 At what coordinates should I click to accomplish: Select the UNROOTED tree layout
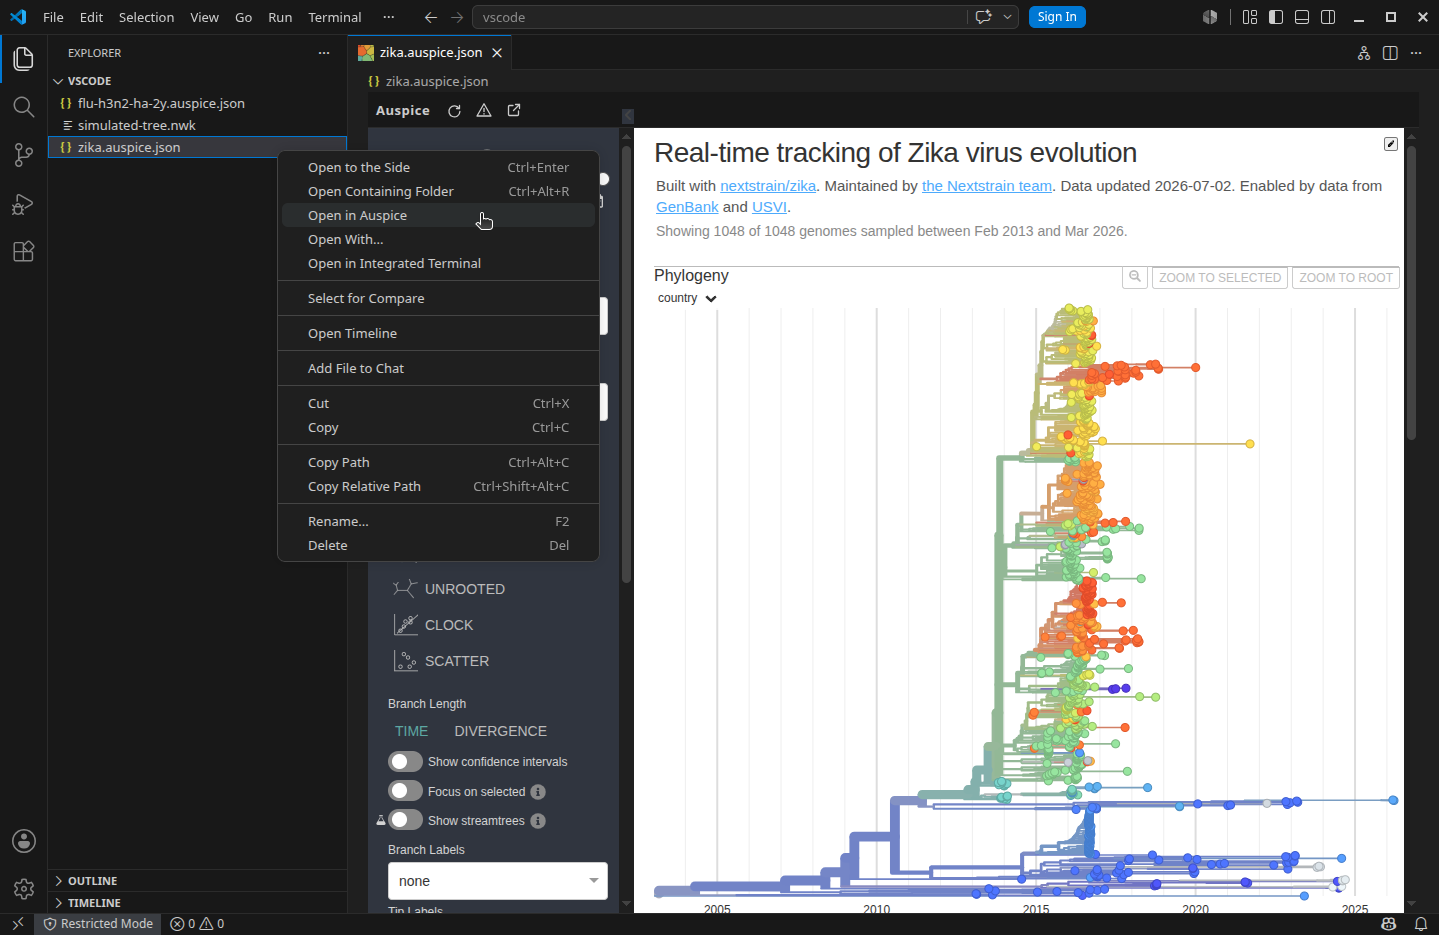tap(449, 589)
